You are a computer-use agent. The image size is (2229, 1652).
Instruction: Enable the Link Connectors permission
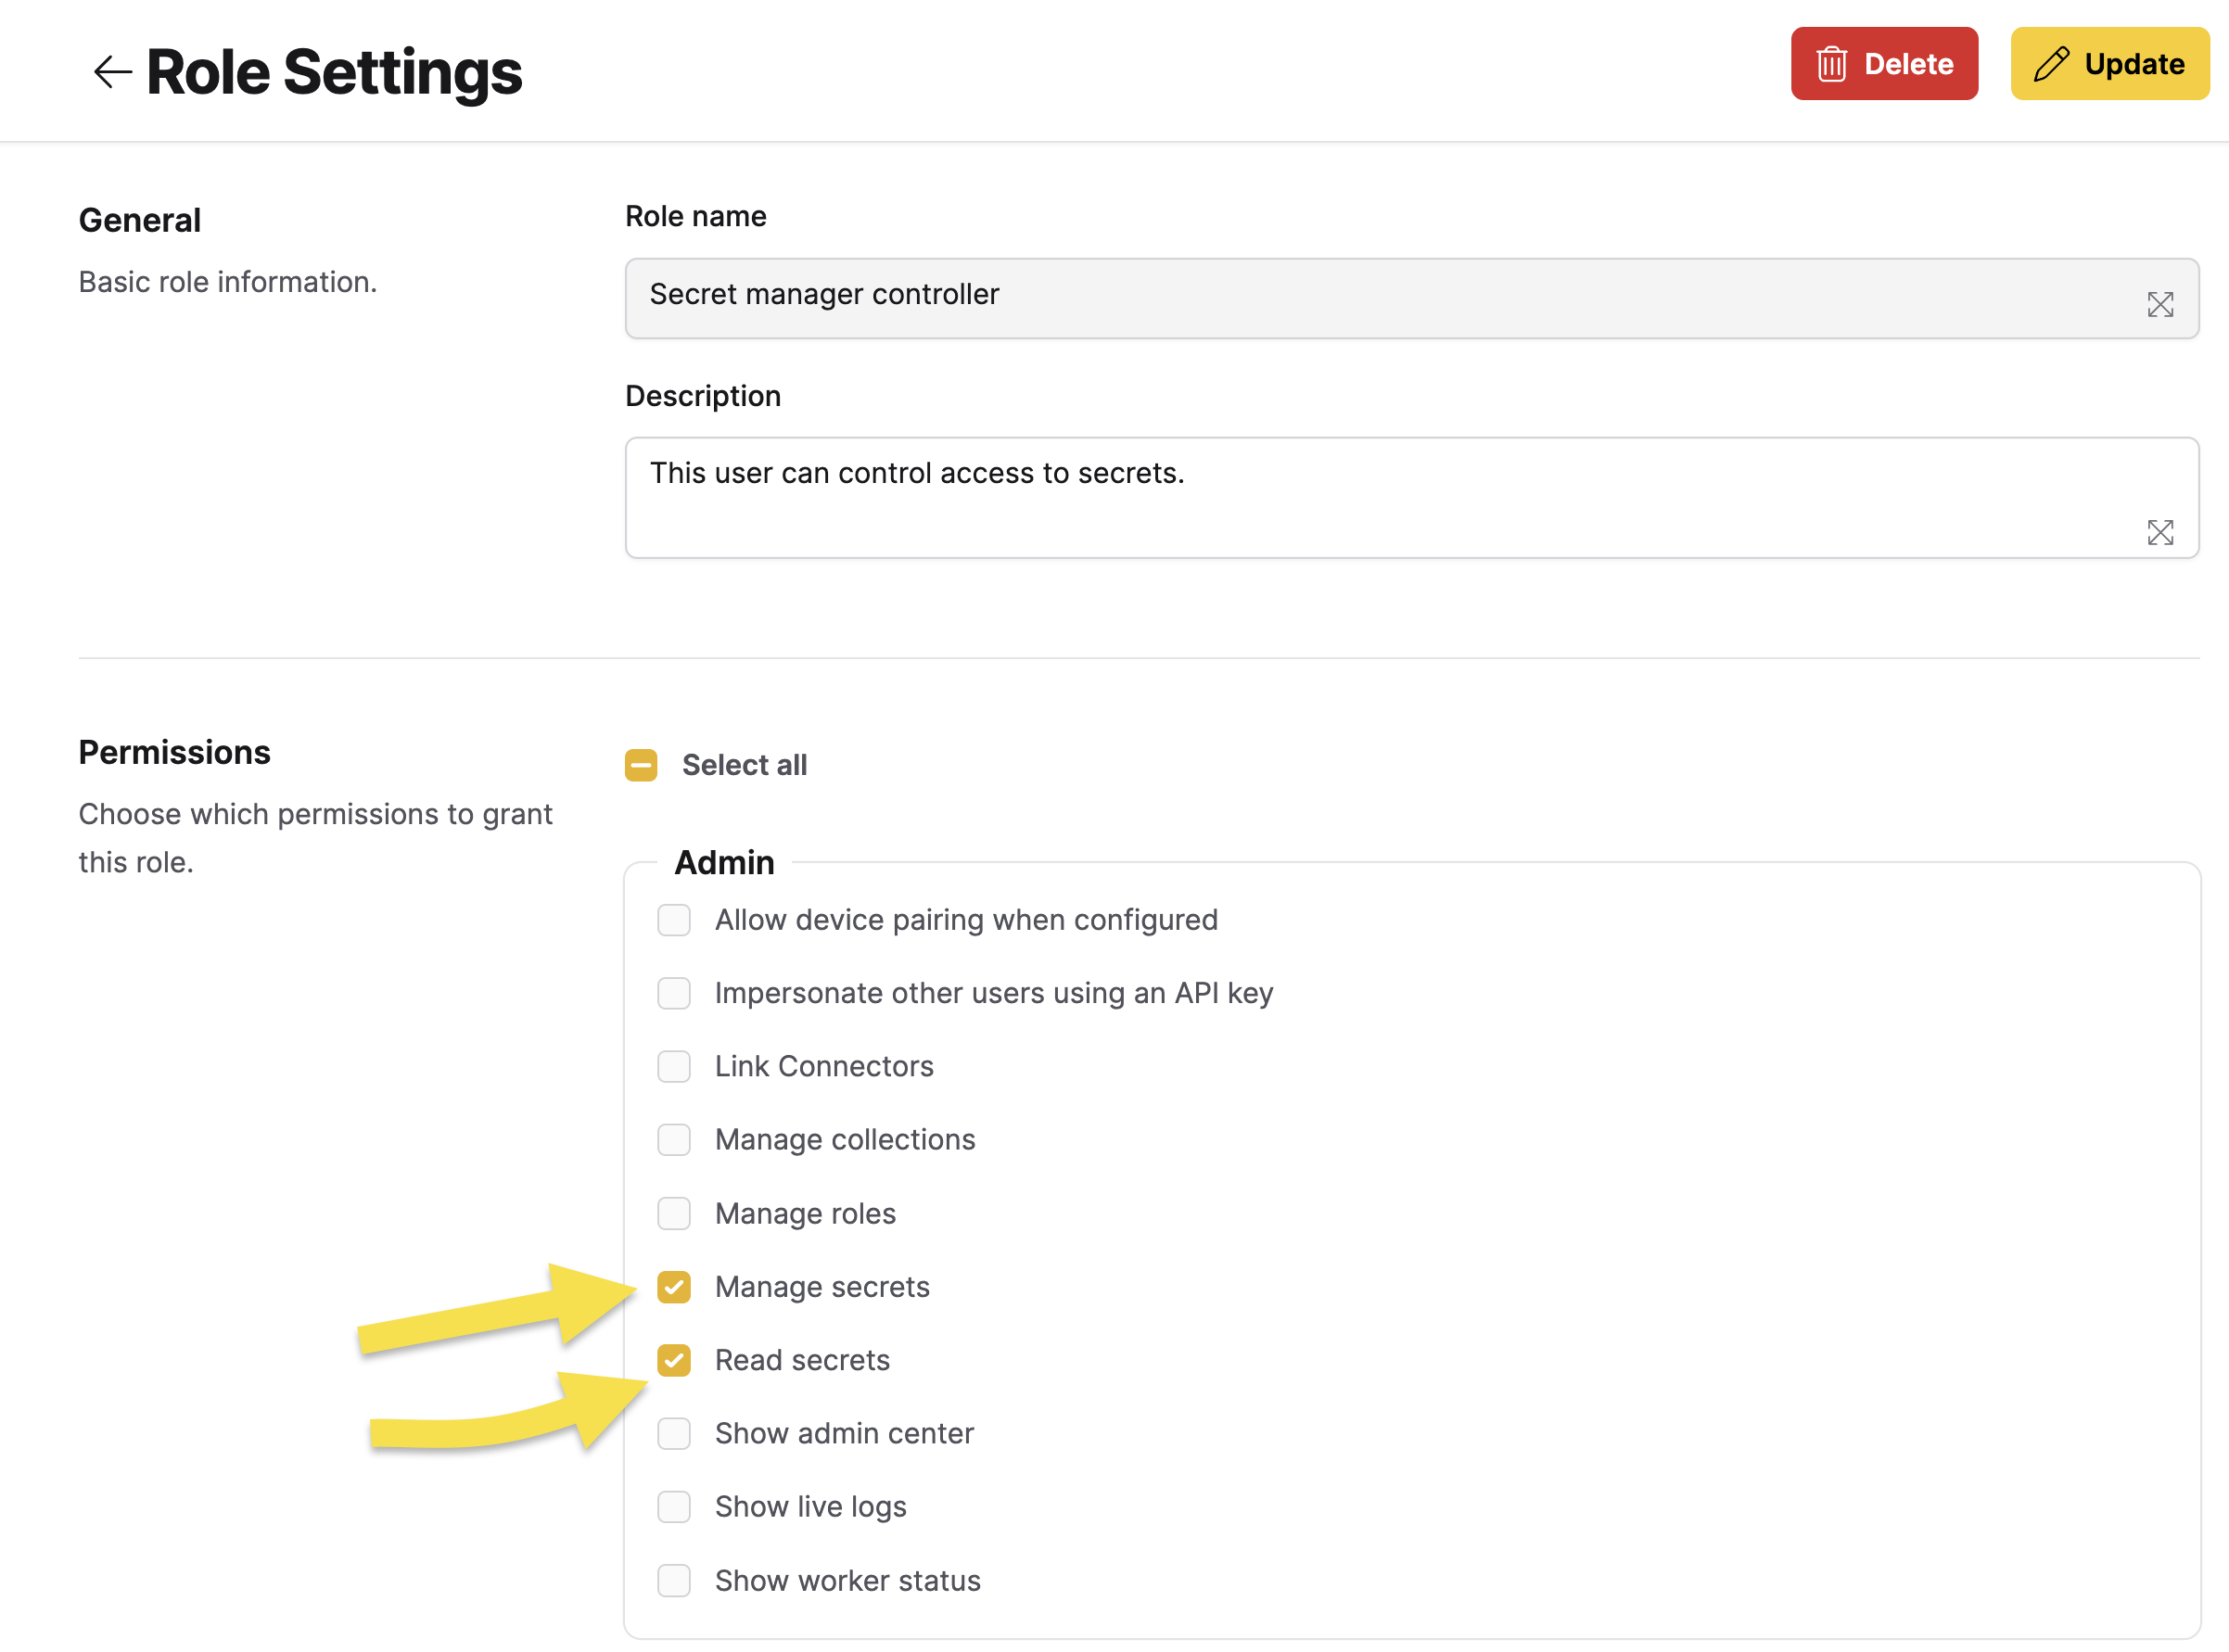click(674, 1066)
